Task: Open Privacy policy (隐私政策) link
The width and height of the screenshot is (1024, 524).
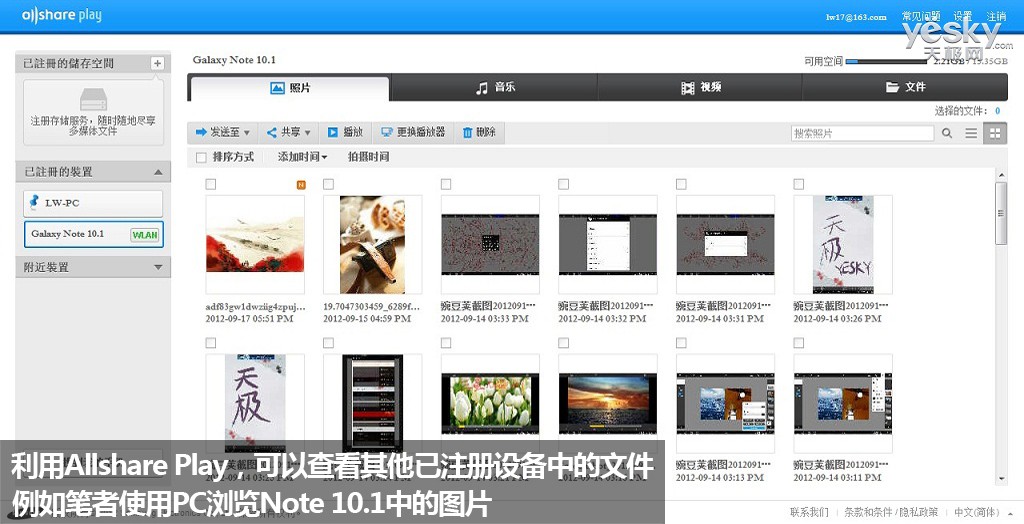Action: 918,512
